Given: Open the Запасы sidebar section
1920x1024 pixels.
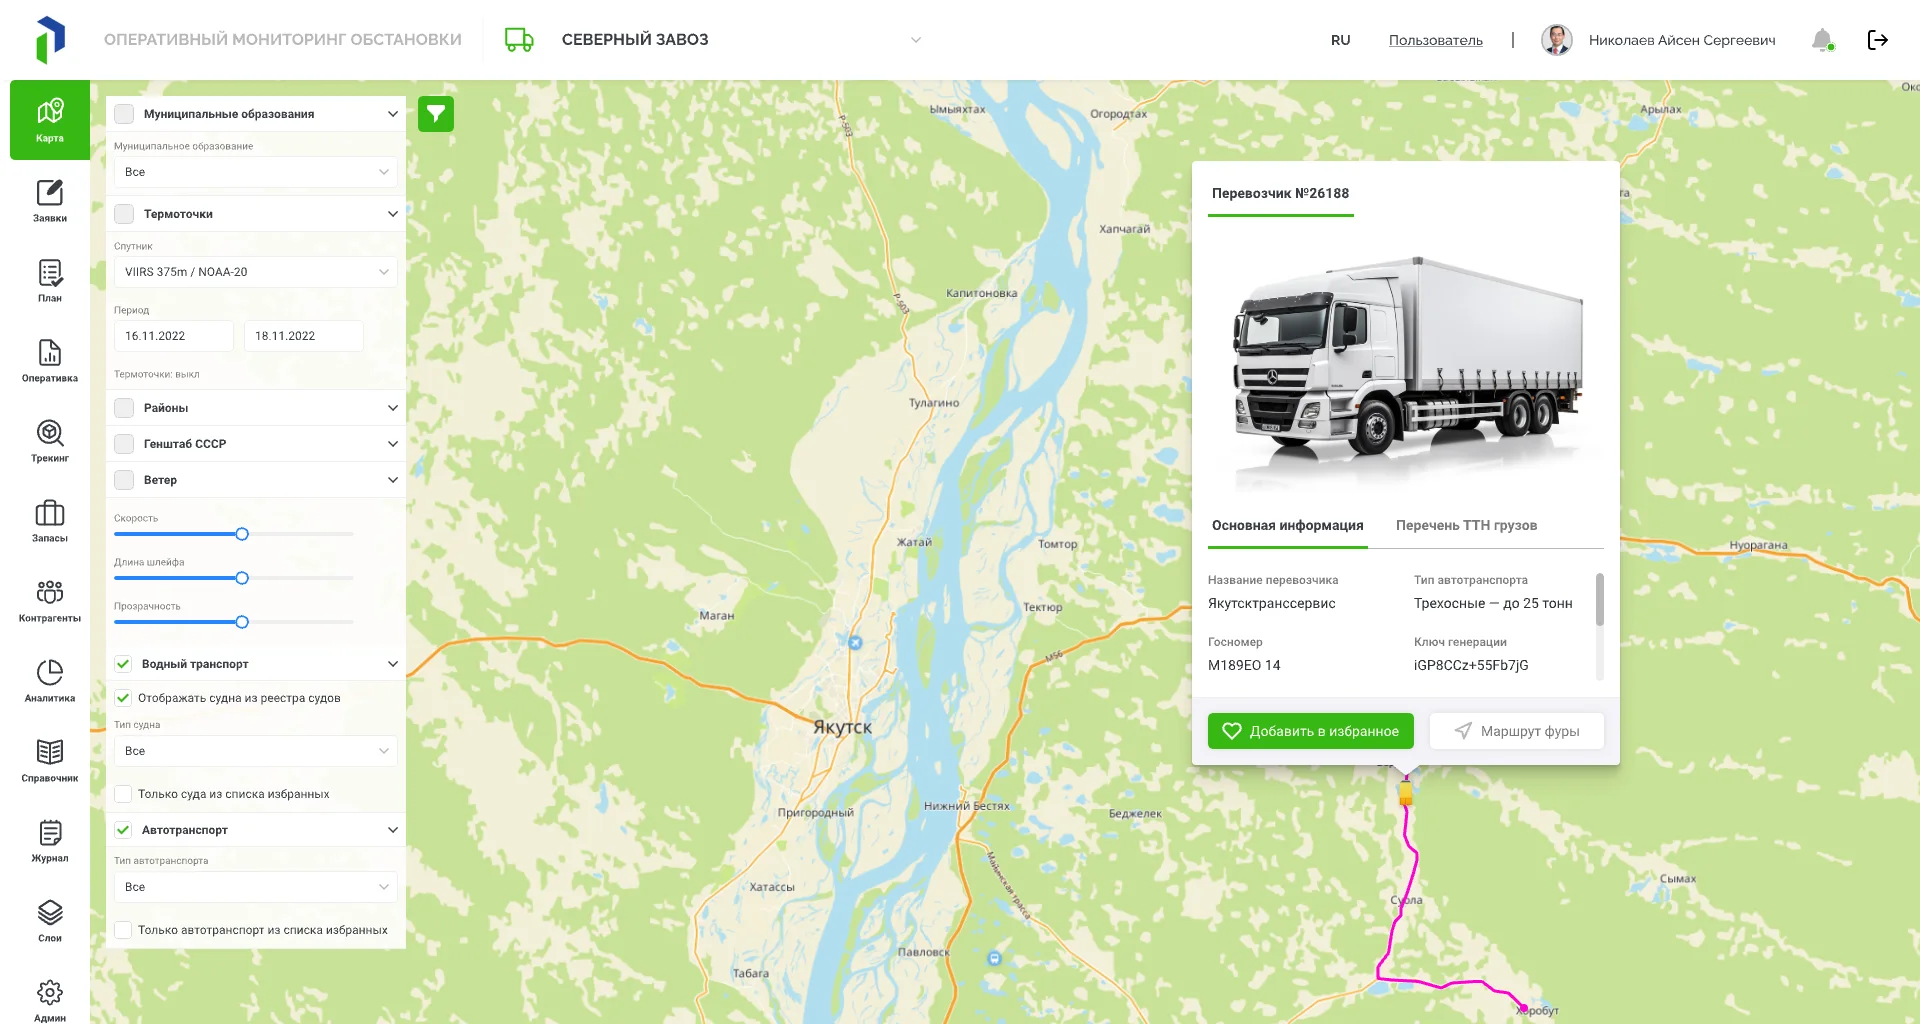Looking at the screenshot, I should (50, 520).
